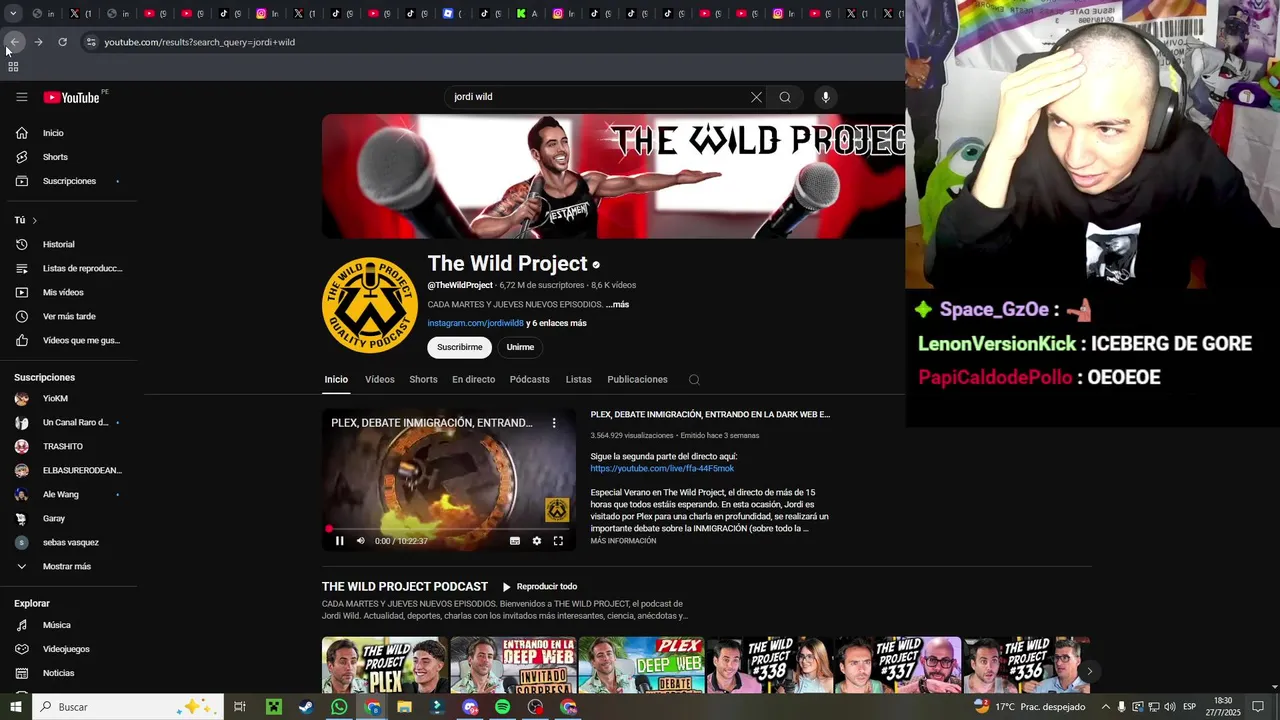The width and height of the screenshot is (1280, 720).
Task: Open the Wild Project PLEX thumbnail
Action: coord(385,665)
